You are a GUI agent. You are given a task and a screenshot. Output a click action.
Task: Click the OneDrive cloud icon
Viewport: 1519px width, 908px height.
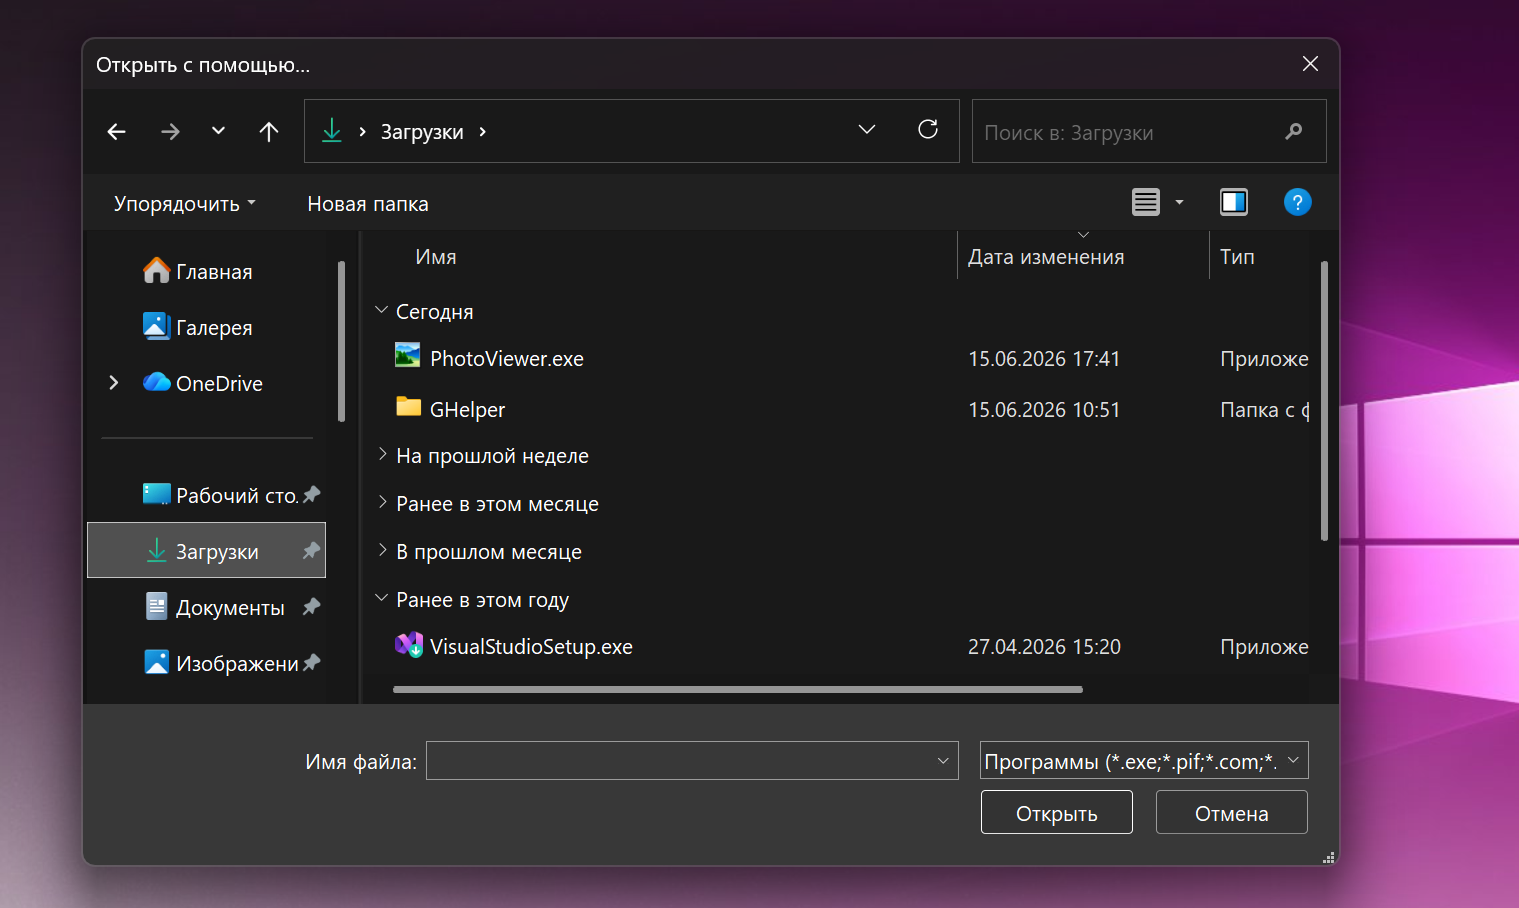pyautogui.click(x=157, y=382)
